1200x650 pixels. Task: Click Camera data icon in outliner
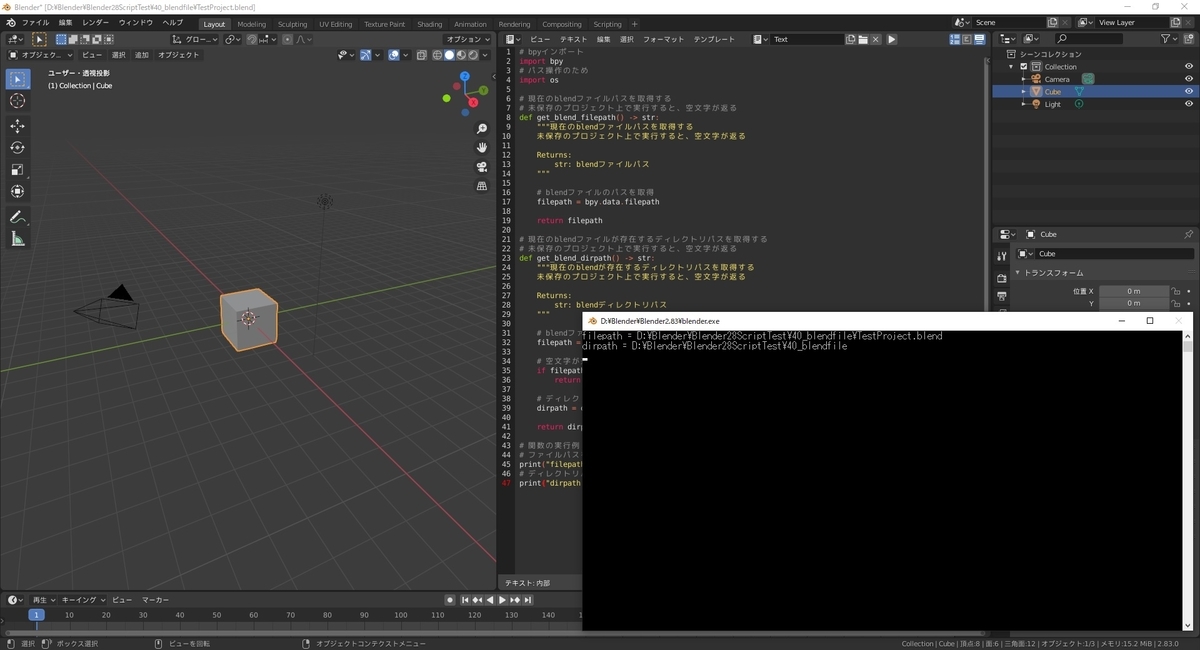coord(1087,79)
